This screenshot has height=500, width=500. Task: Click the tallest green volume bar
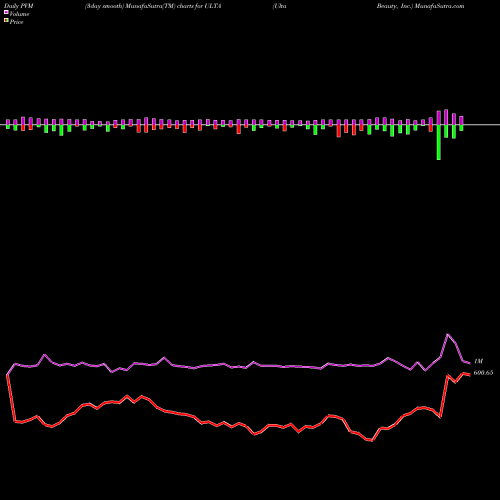coord(439,142)
